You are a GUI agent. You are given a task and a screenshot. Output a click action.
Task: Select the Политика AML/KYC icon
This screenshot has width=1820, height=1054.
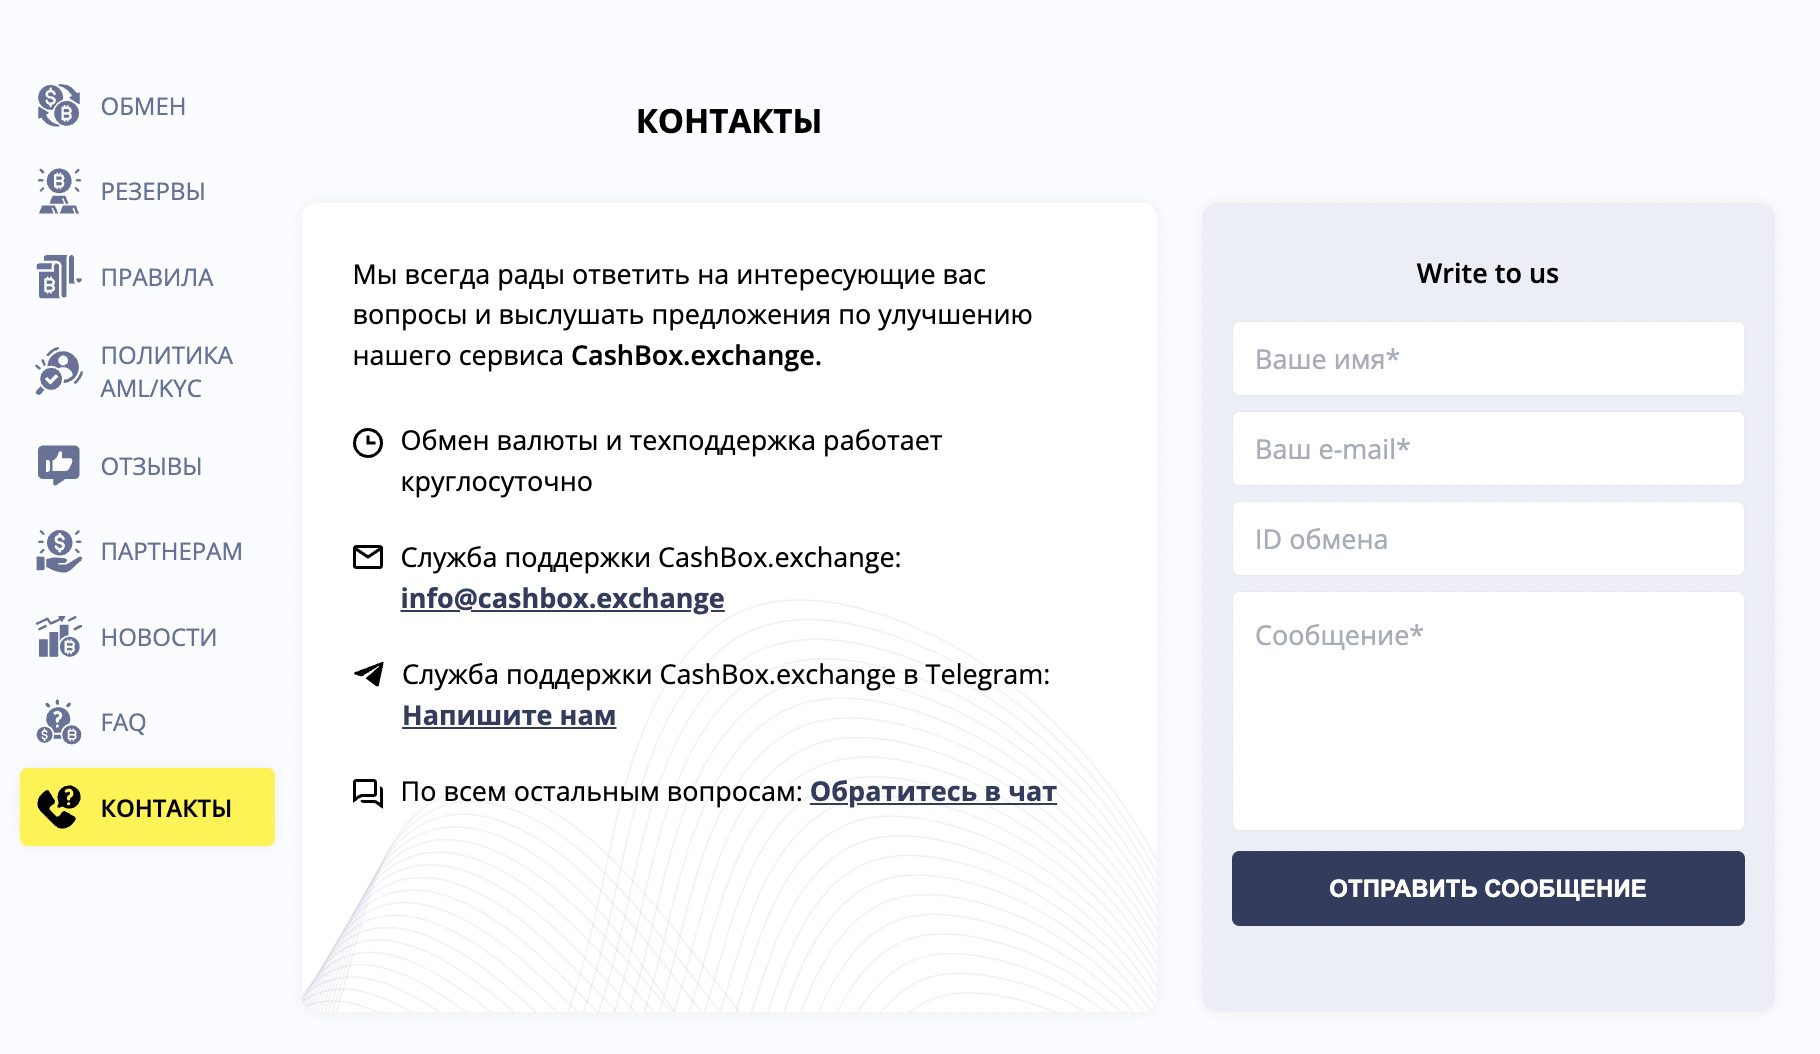(x=59, y=372)
